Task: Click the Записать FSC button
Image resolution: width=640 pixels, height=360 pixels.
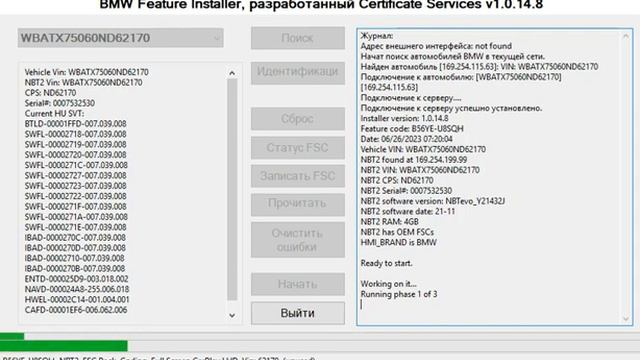Action: coord(298,176)
